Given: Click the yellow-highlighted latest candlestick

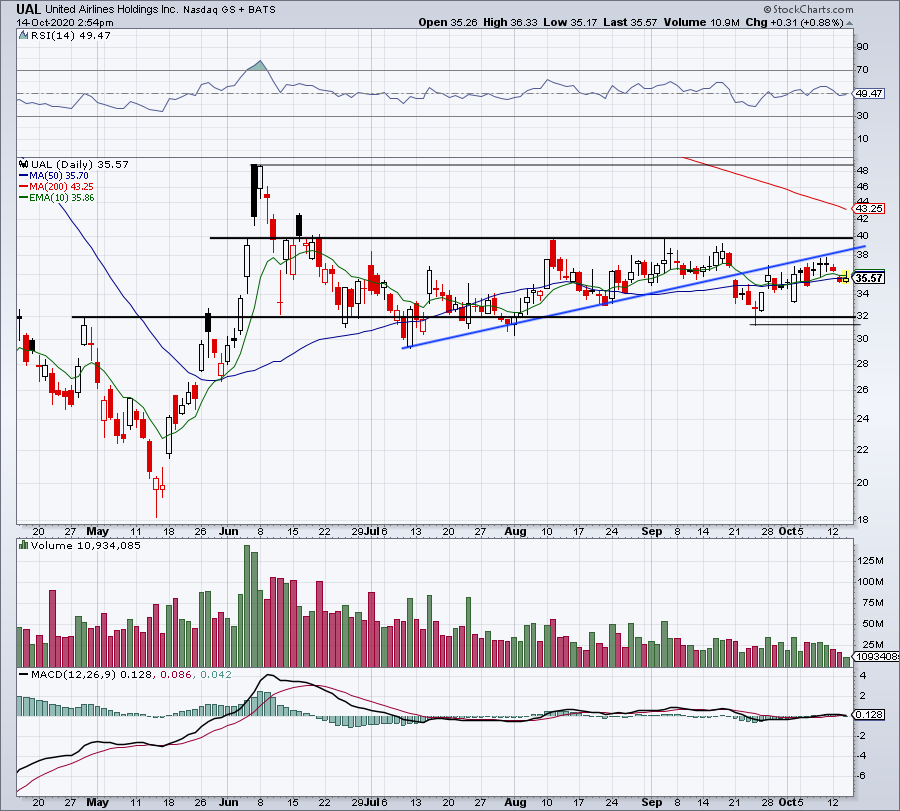Looking at the screenshot, I should tap(846, 277).
